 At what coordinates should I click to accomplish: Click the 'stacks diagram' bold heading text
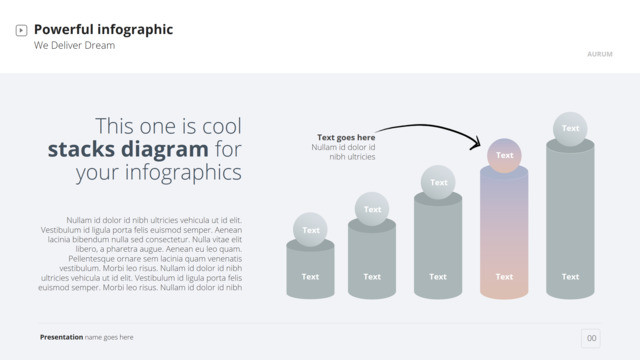128,149
